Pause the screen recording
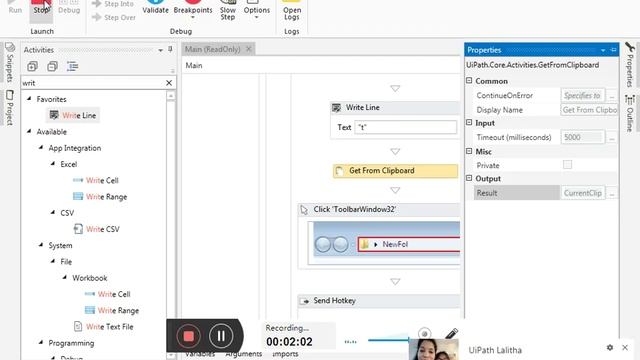Screen dimensions: 640x360 221,336
